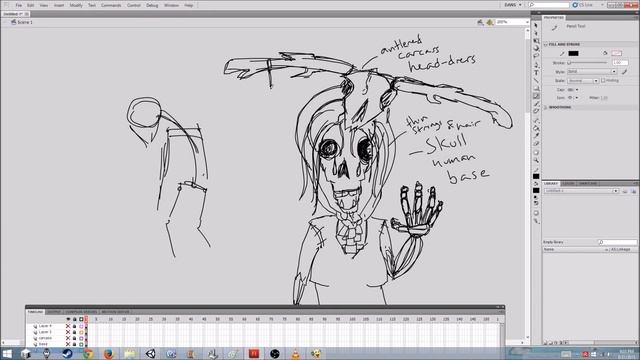
Task: Select the Eyedropper tool
Action: pyautogui.click(x=536, y=136)
